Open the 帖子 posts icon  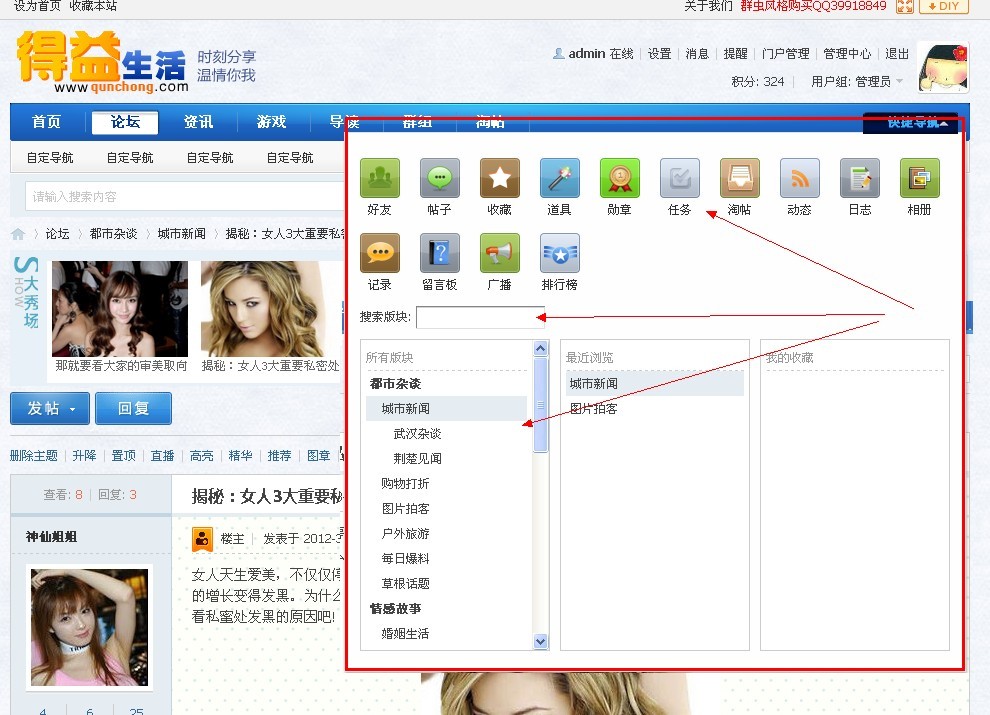[x=439, y=178]
